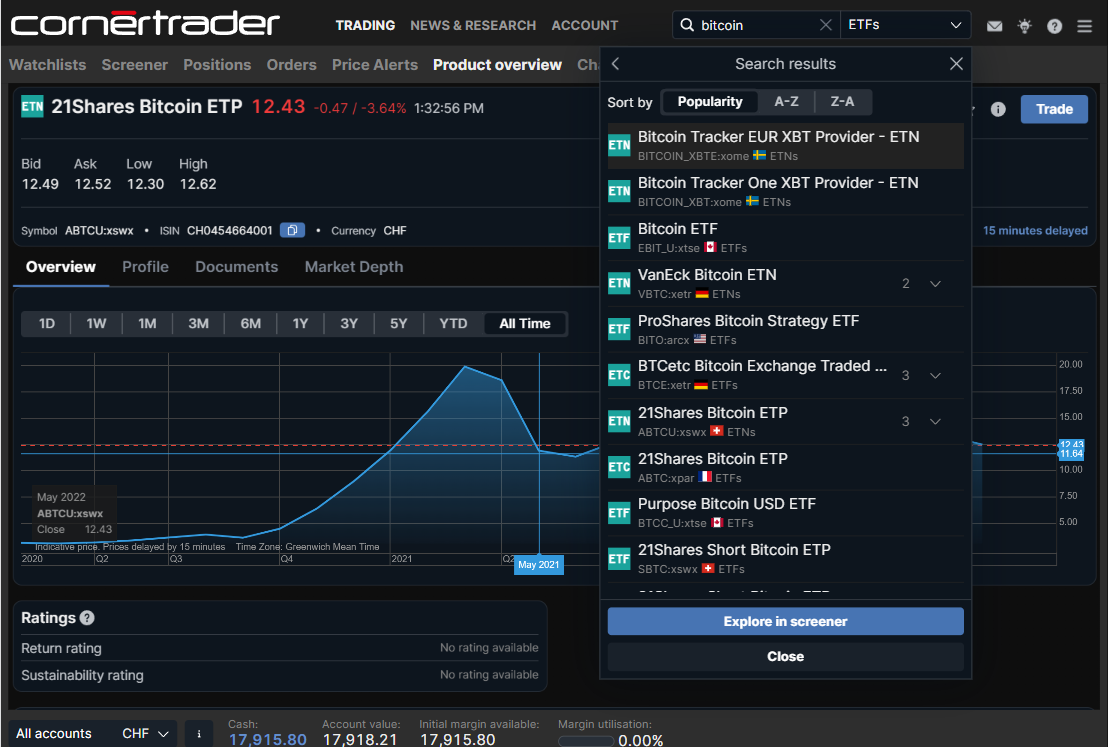1108x748 pixels.
Task: Click the 12.43 price axis label
Action: 1071,444
